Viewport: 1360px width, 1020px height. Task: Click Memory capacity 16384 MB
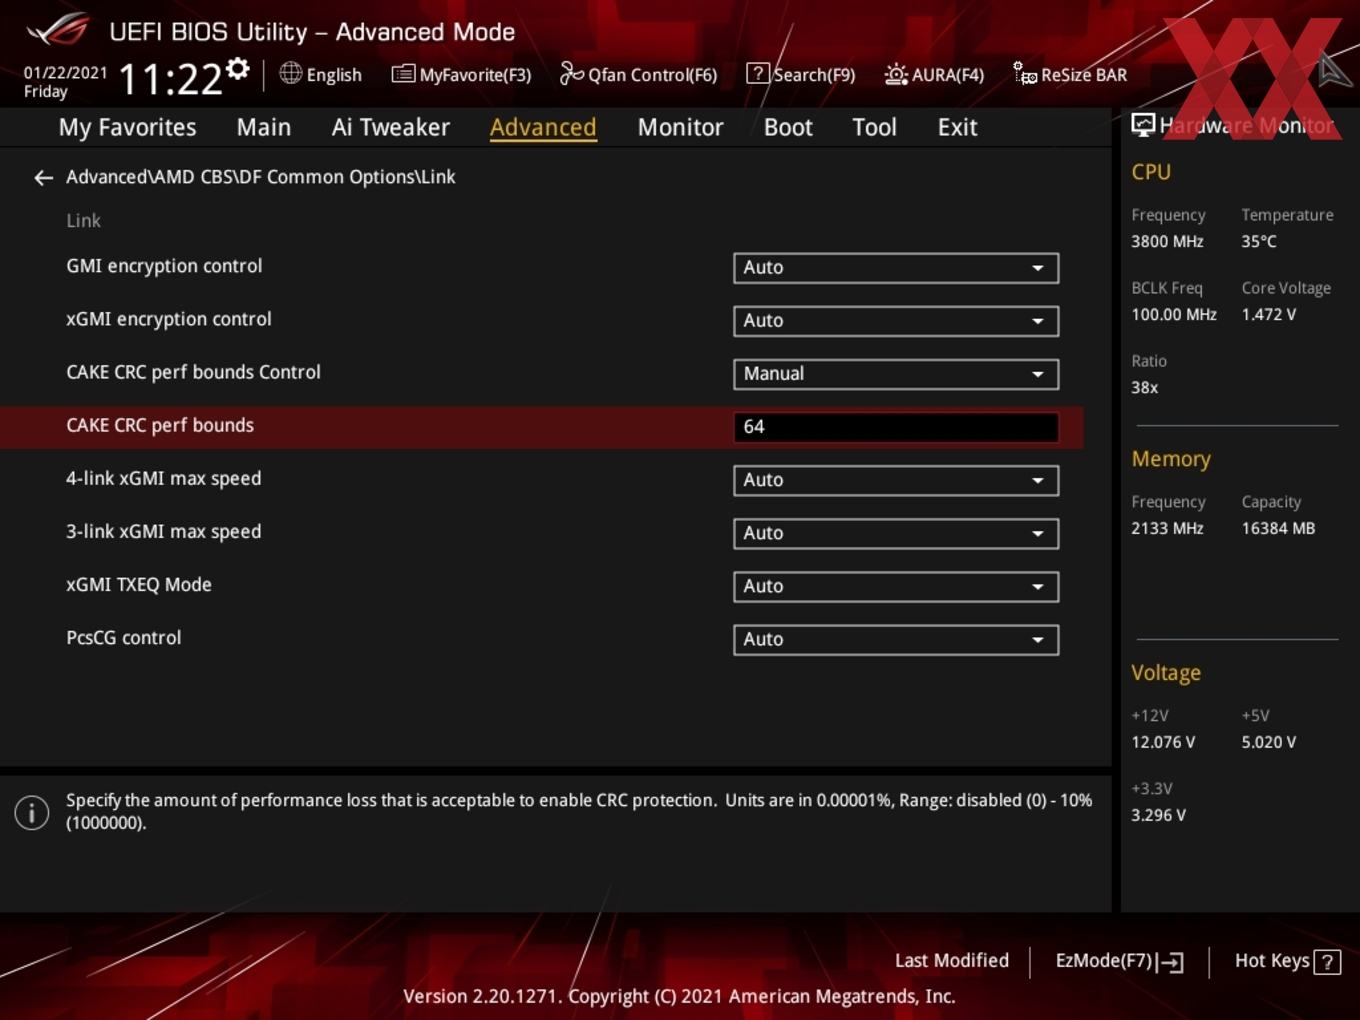pyautogui.click(x=1278, y=528)
